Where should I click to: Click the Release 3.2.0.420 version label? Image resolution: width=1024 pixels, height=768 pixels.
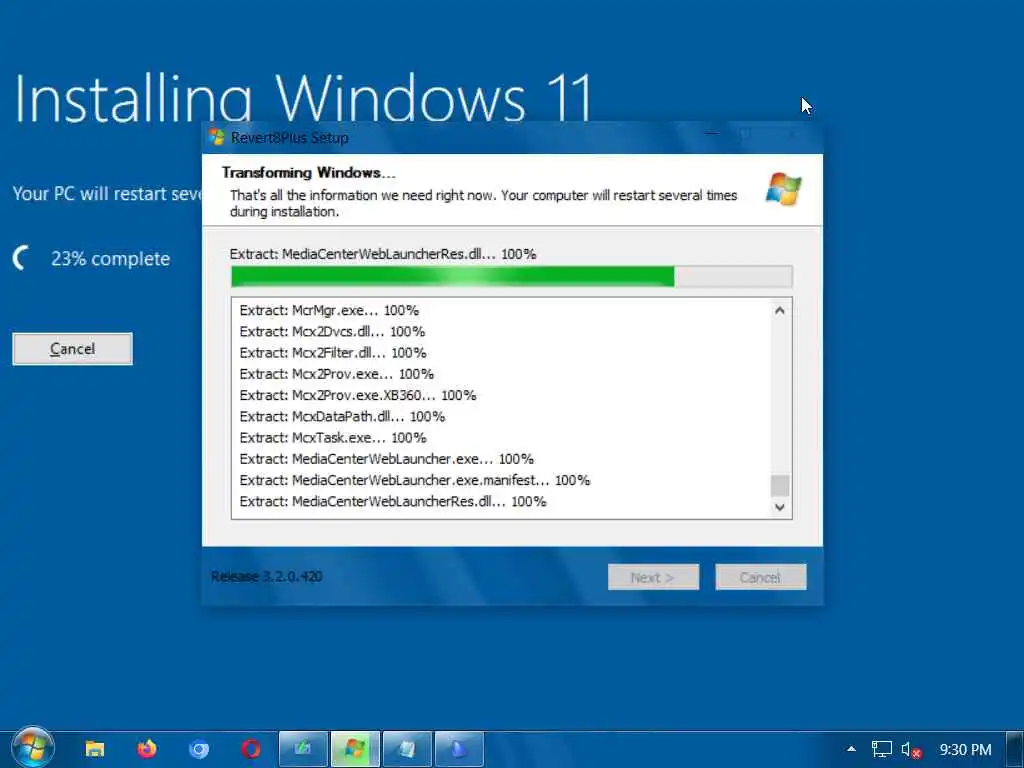266,577
